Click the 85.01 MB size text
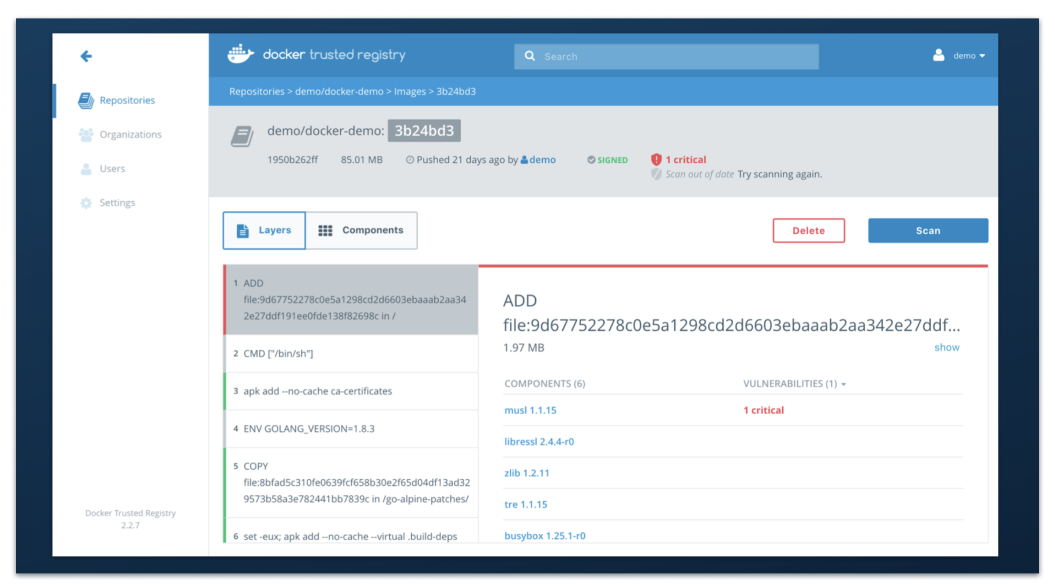Viewport: 1055px width, 586px height. [x=361, y=160]
